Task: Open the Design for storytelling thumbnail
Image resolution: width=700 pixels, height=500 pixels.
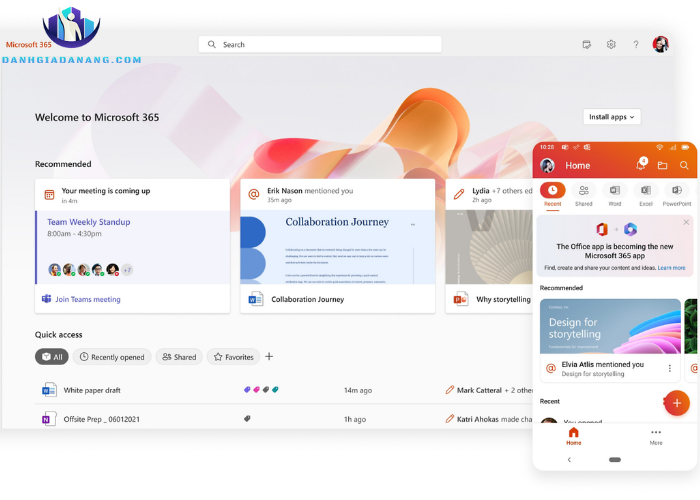Action: [610, 326]
